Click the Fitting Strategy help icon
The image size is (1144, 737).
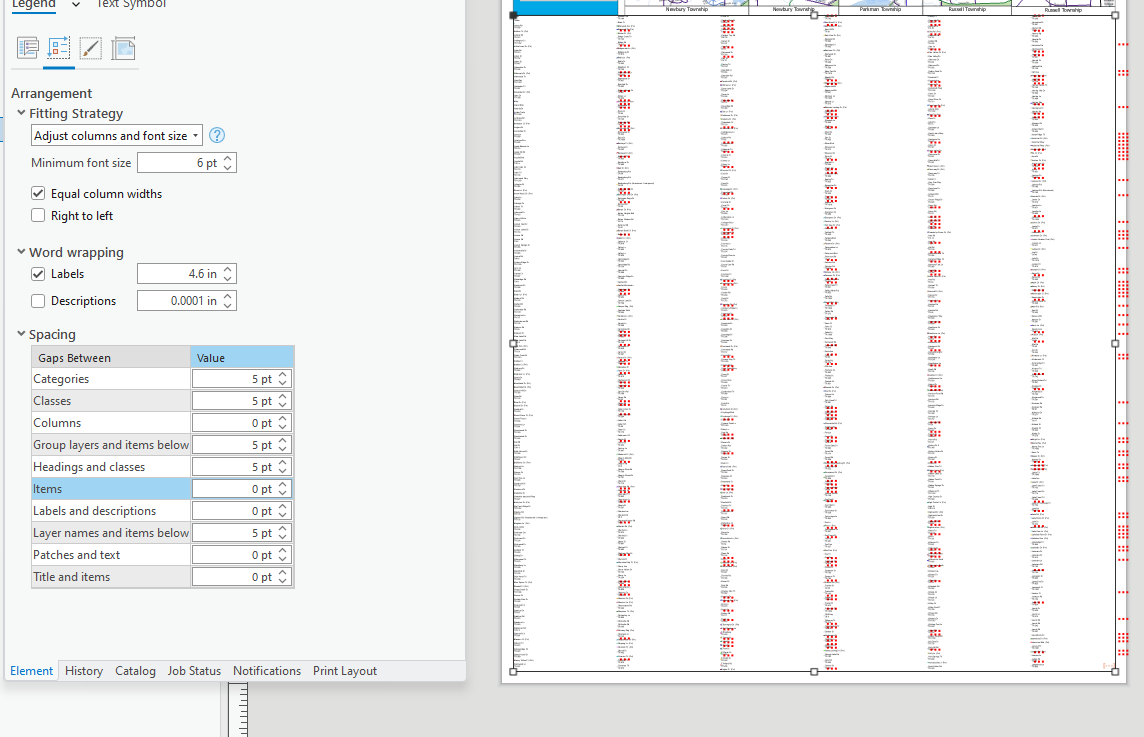216,135
